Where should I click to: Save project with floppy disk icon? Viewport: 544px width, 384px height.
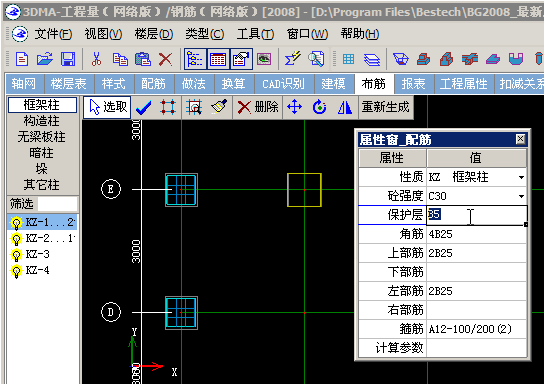coord(68,59)
